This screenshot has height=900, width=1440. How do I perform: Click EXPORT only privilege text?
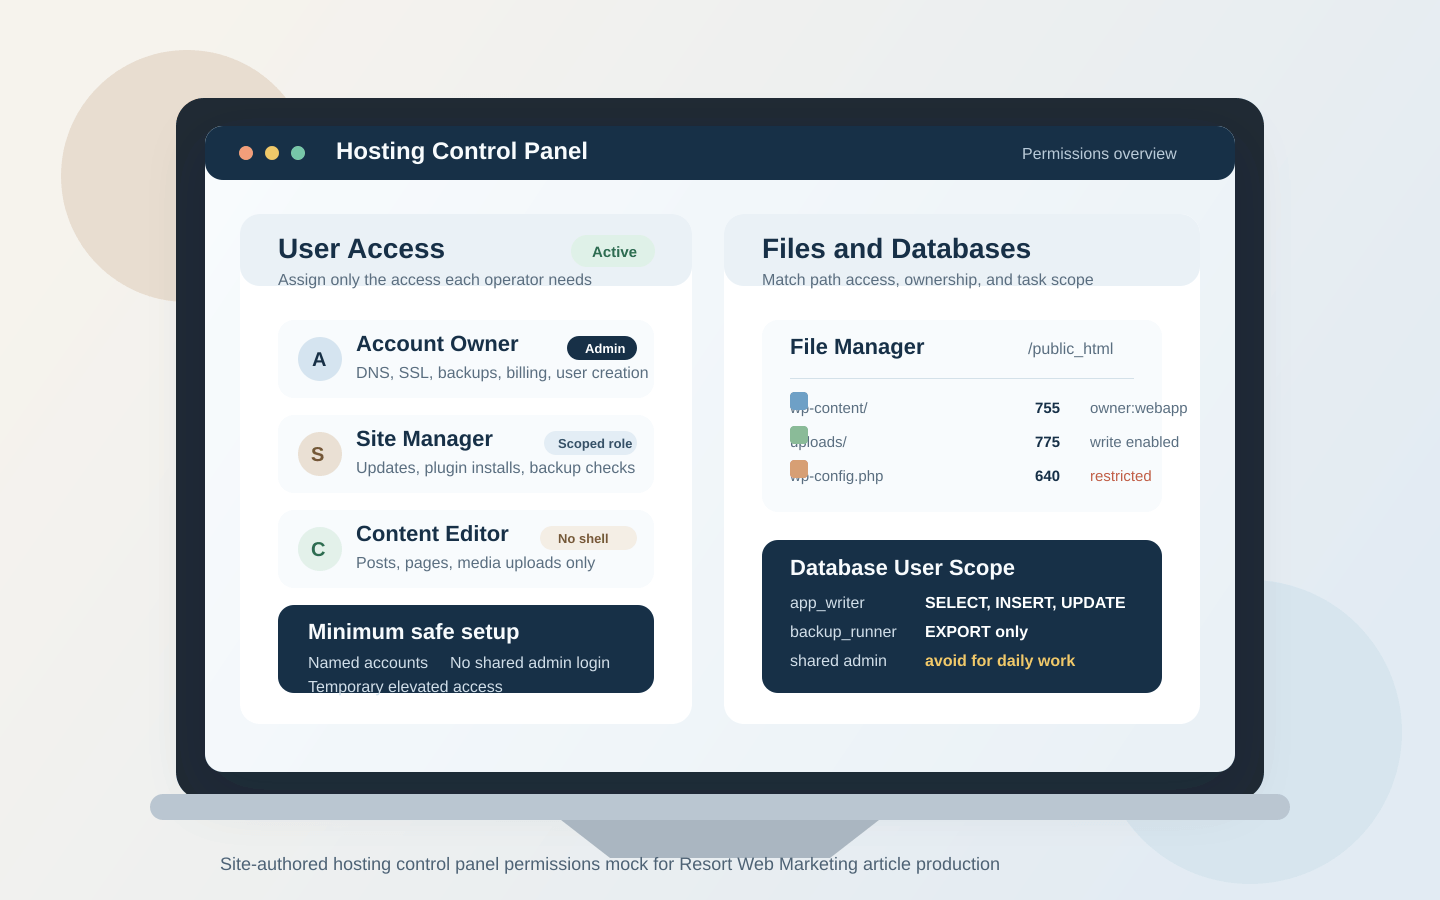pyautogui.click(x=976, y=632)
